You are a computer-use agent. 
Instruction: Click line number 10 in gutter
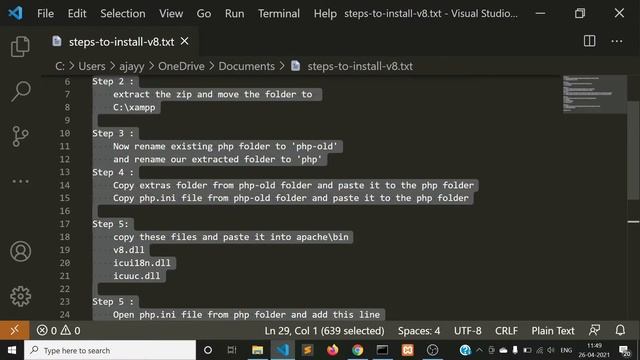[x=64, y=133]
